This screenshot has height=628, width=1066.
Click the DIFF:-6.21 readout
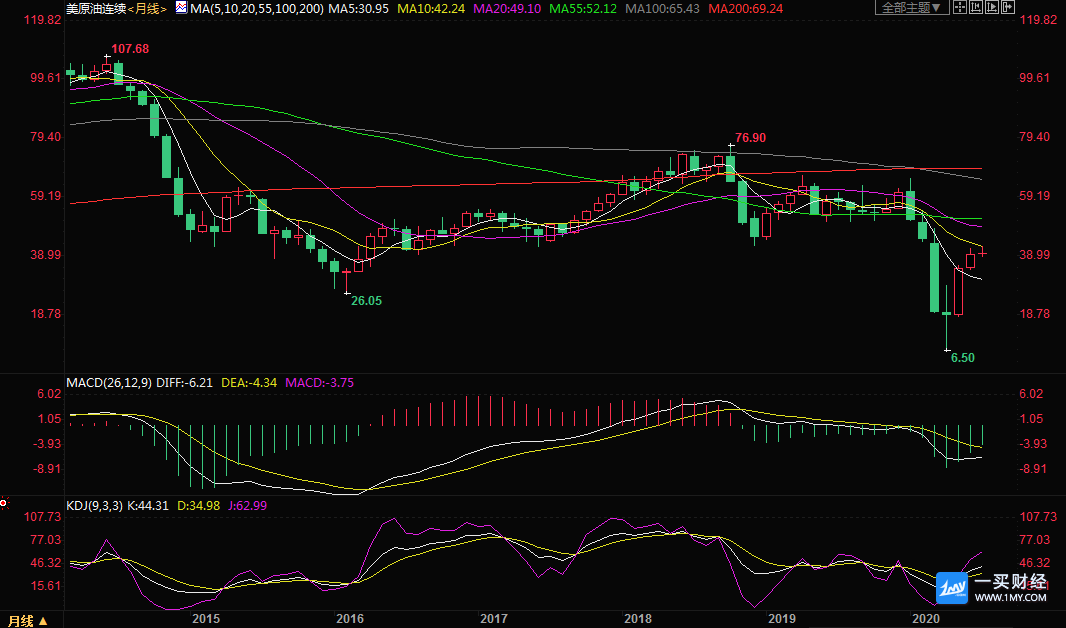point(184,383)
